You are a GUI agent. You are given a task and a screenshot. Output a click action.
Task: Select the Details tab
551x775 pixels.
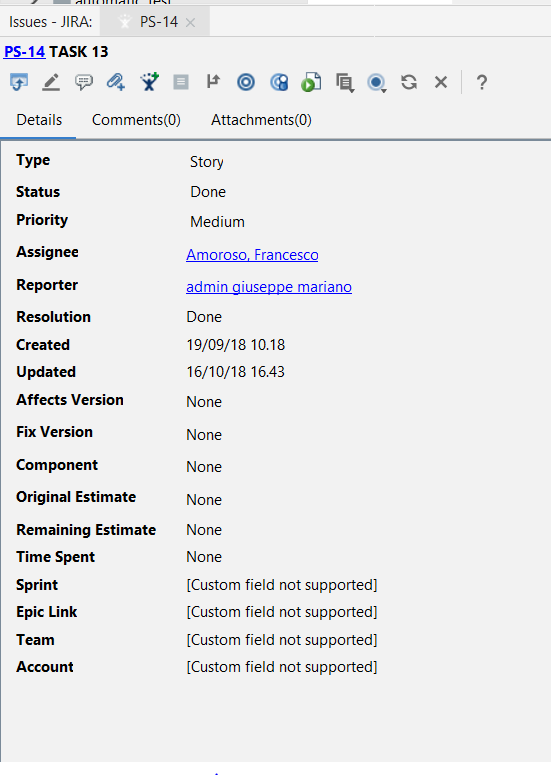(39, 120)
